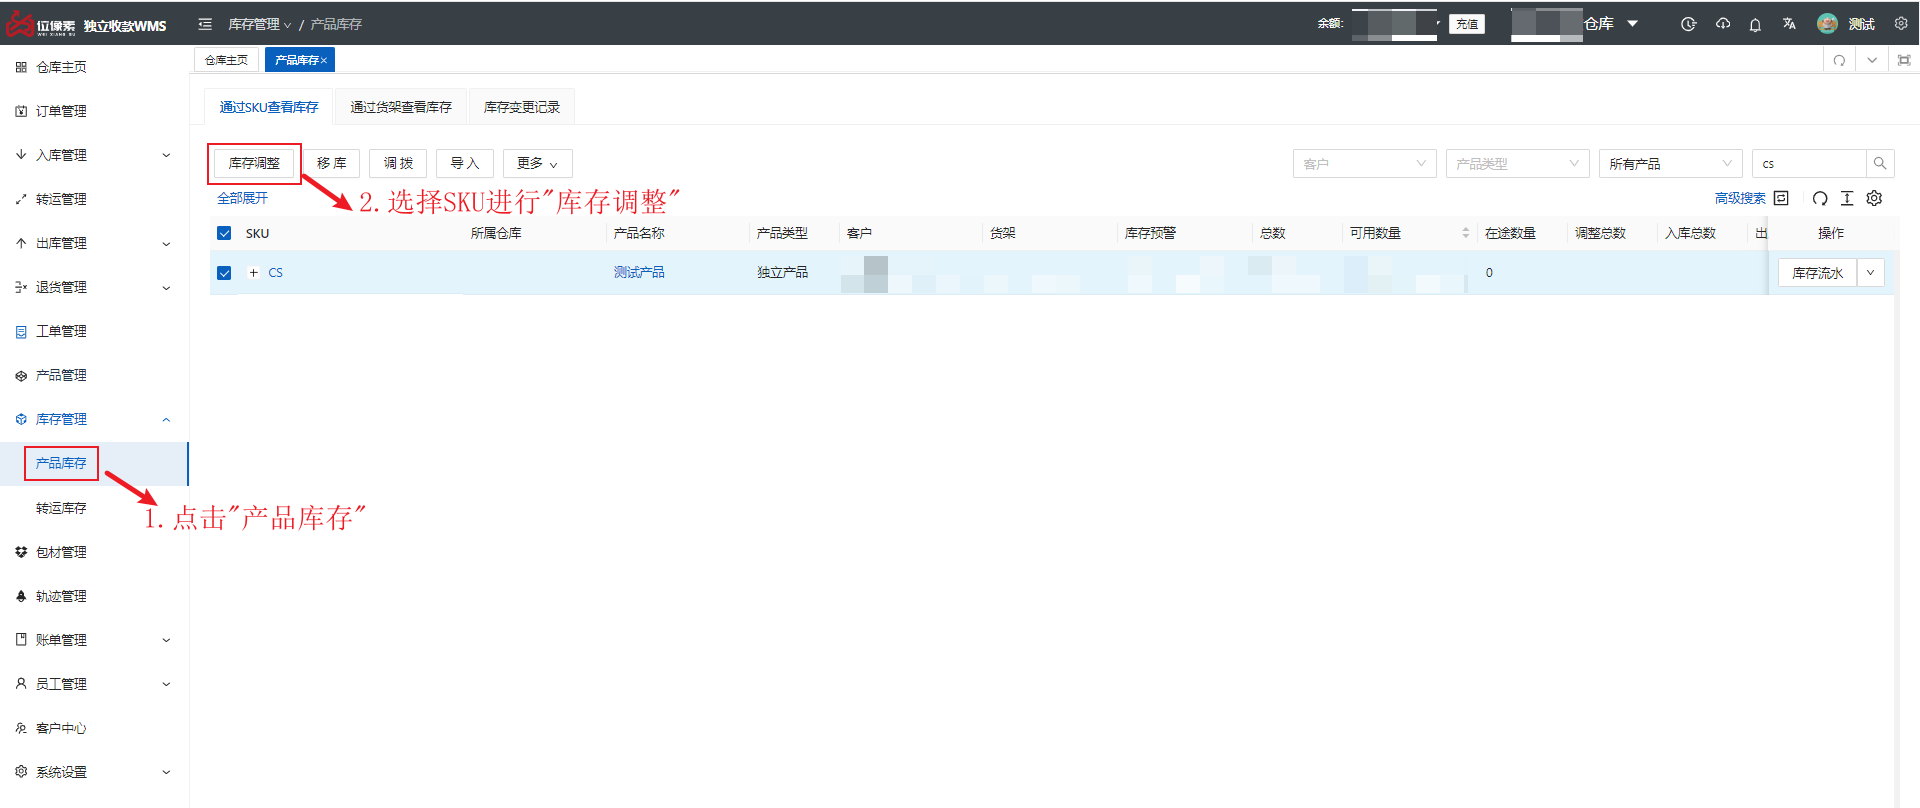
Task: Open the notifications bell
Action: [1755, 24]
